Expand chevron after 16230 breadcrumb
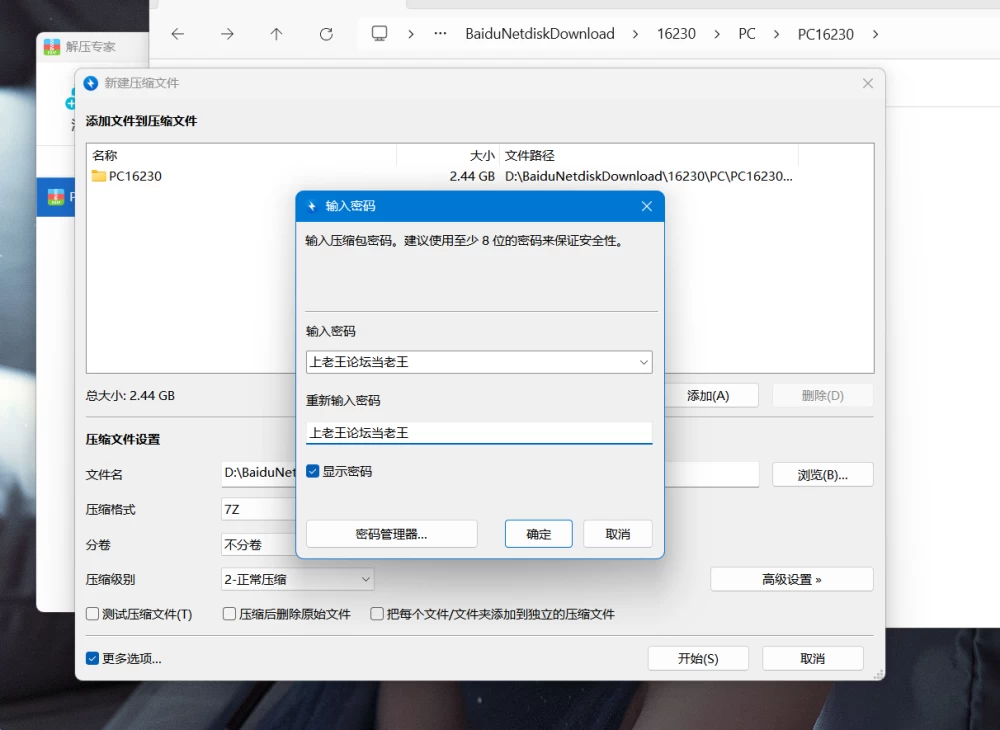1000x730 pixels. click(x=717, y=34)
